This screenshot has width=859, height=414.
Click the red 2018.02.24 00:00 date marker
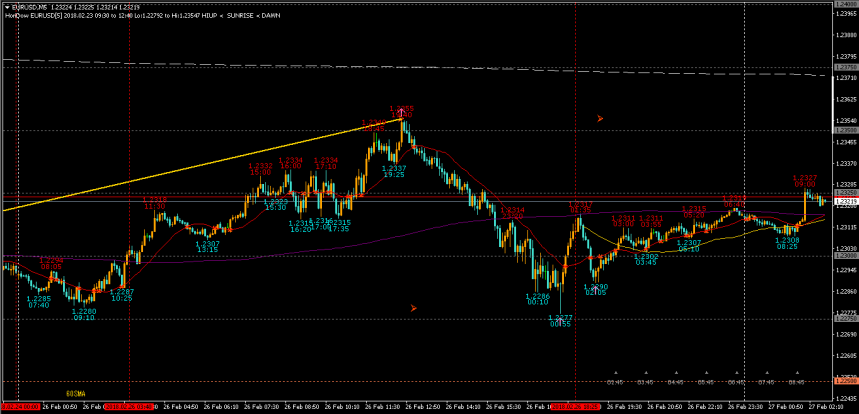[21, 407]
